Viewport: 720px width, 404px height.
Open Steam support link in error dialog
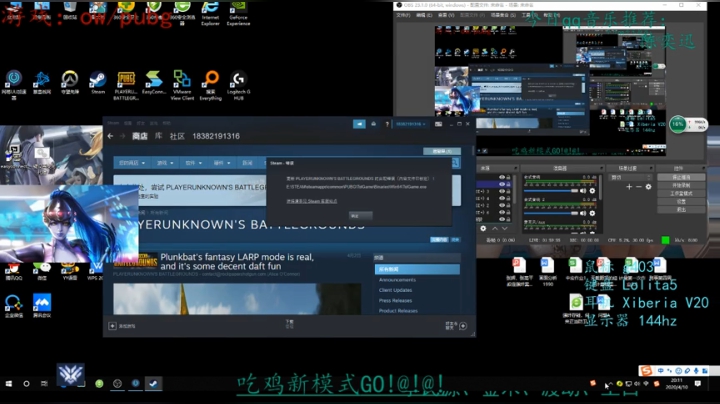[311, 201]
